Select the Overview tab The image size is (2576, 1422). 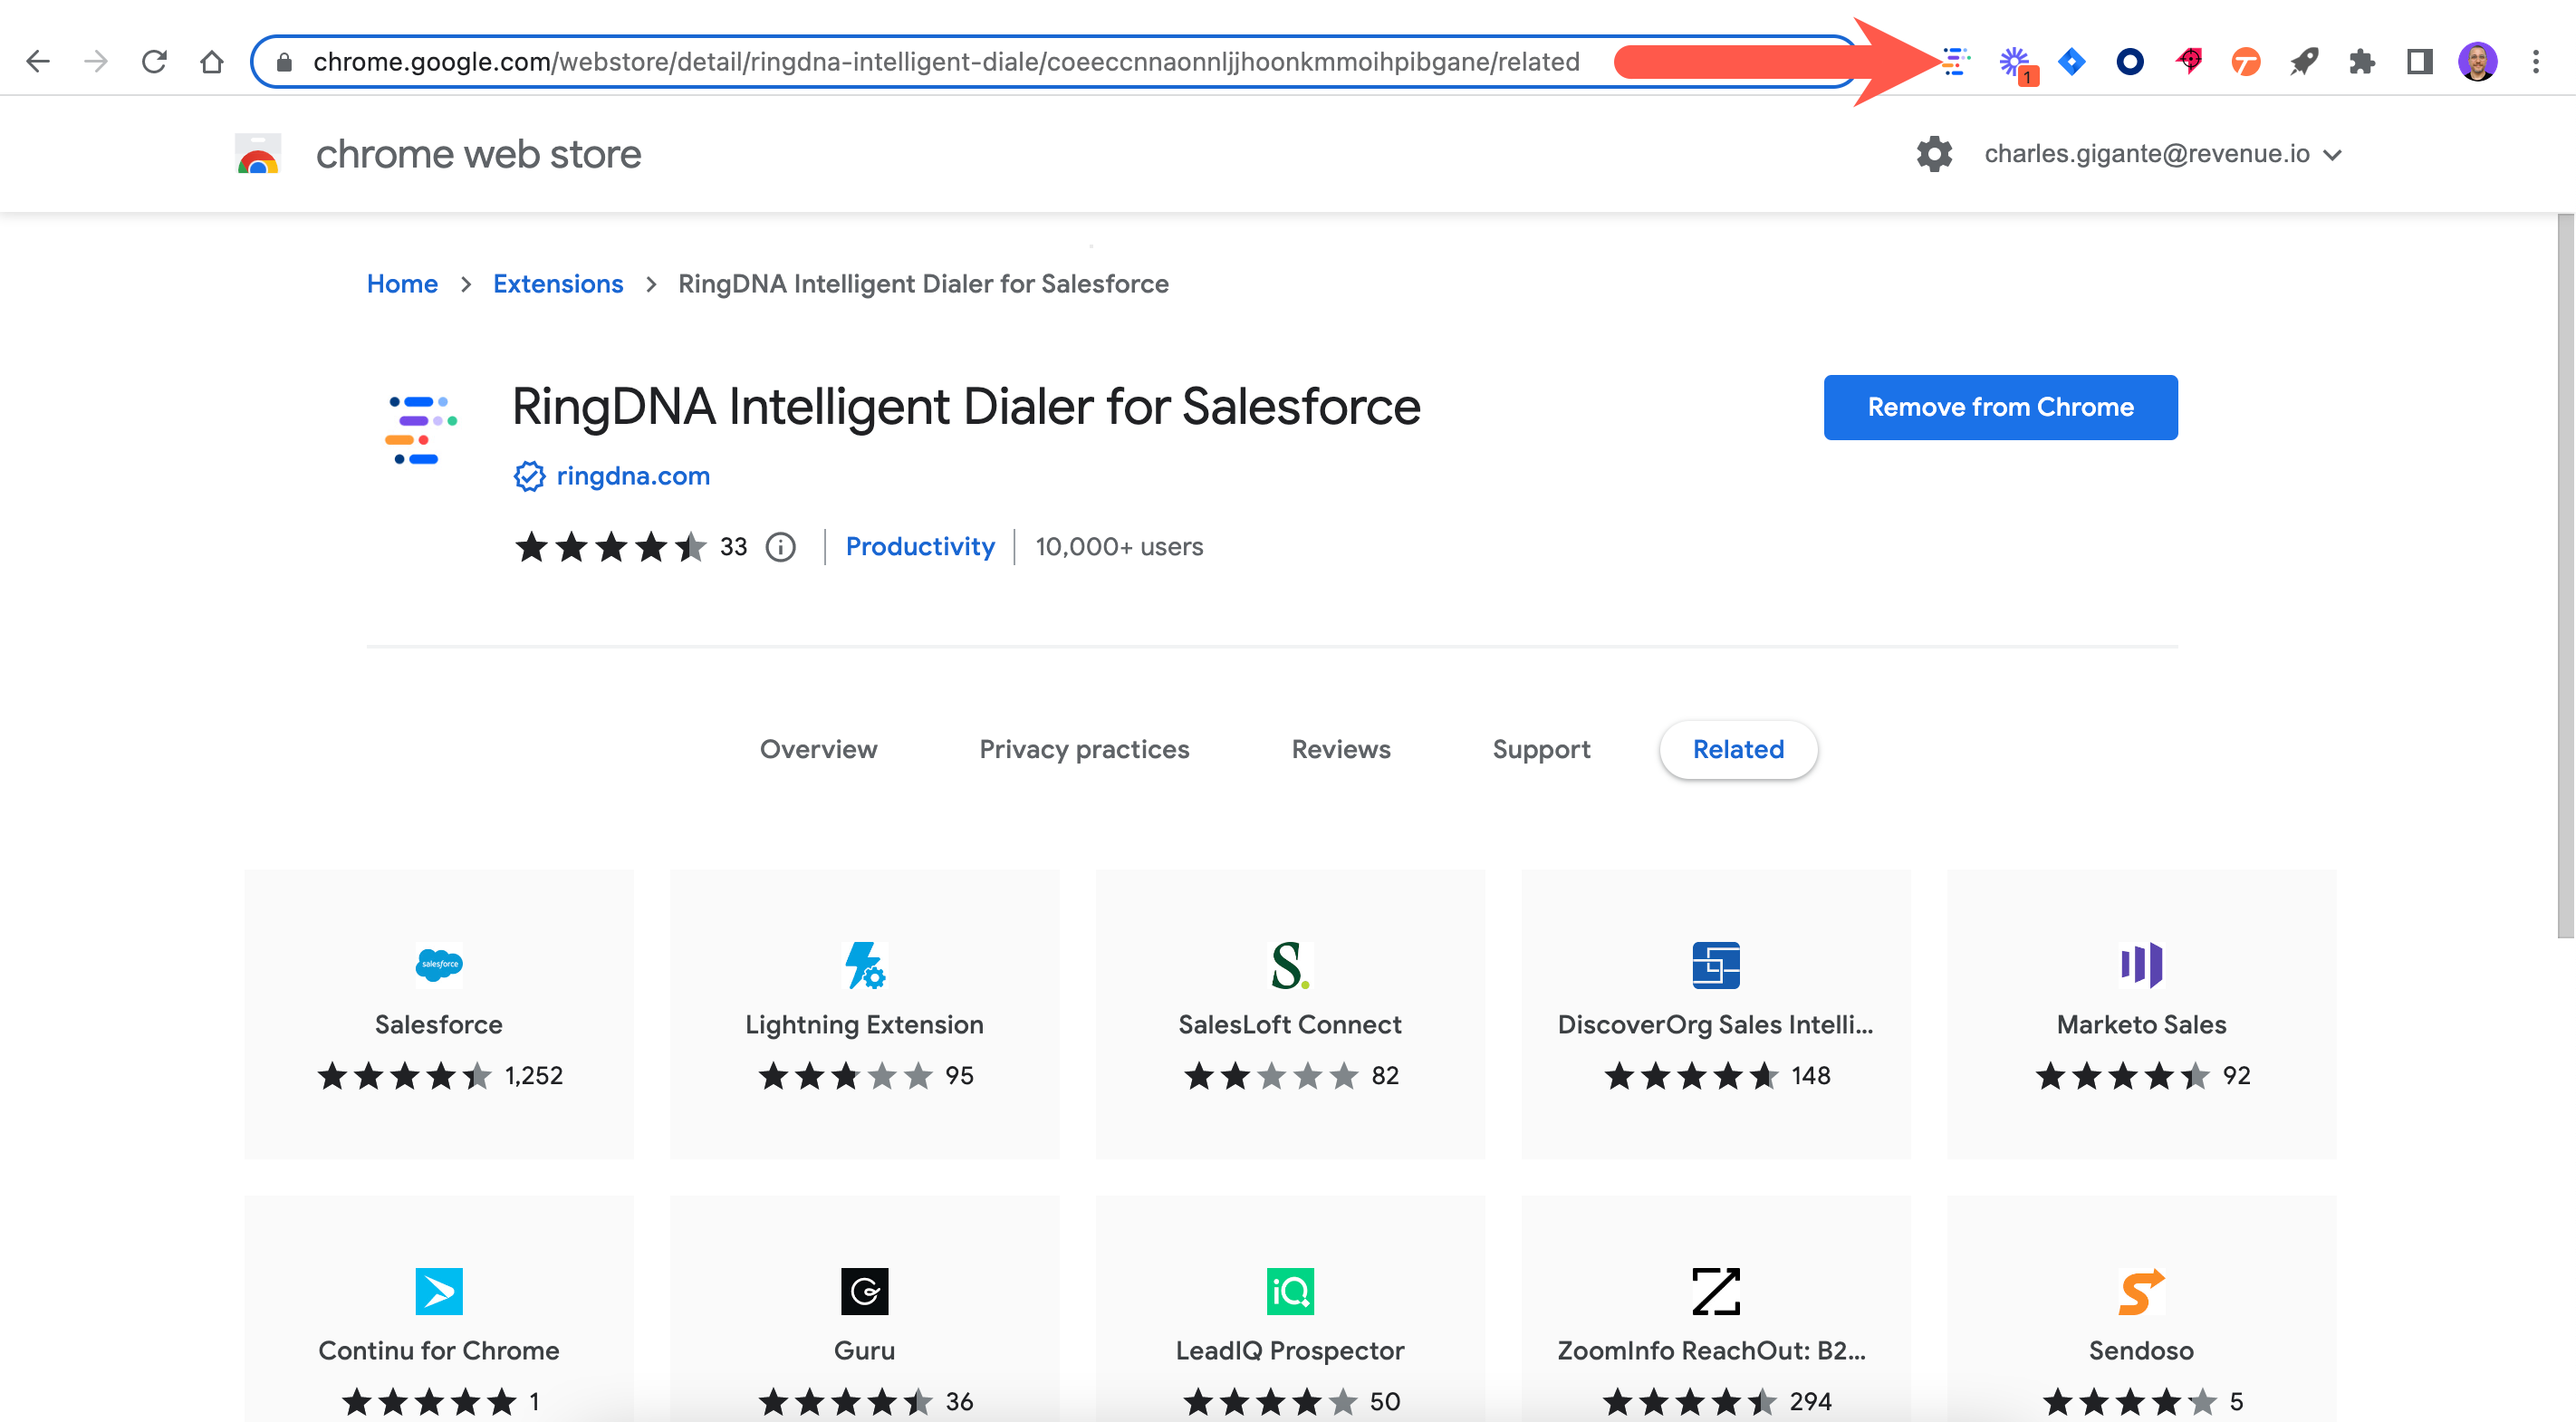818,749
